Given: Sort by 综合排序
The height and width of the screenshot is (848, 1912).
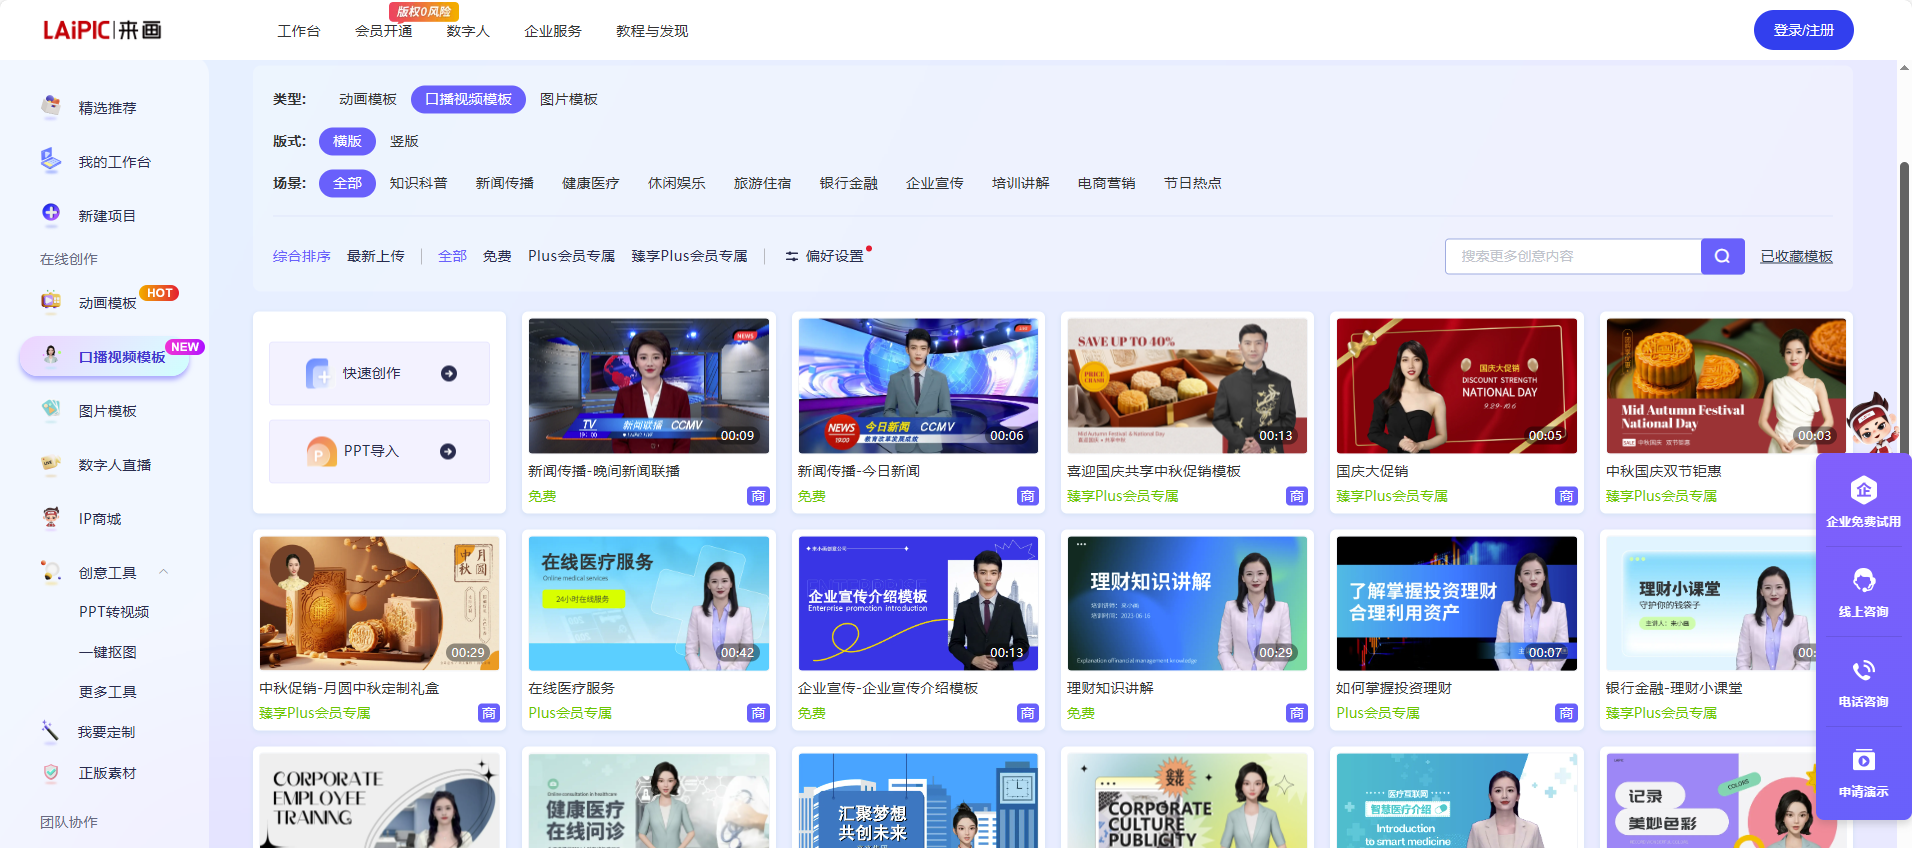Looking at the screenshot, I should point(302,256).
